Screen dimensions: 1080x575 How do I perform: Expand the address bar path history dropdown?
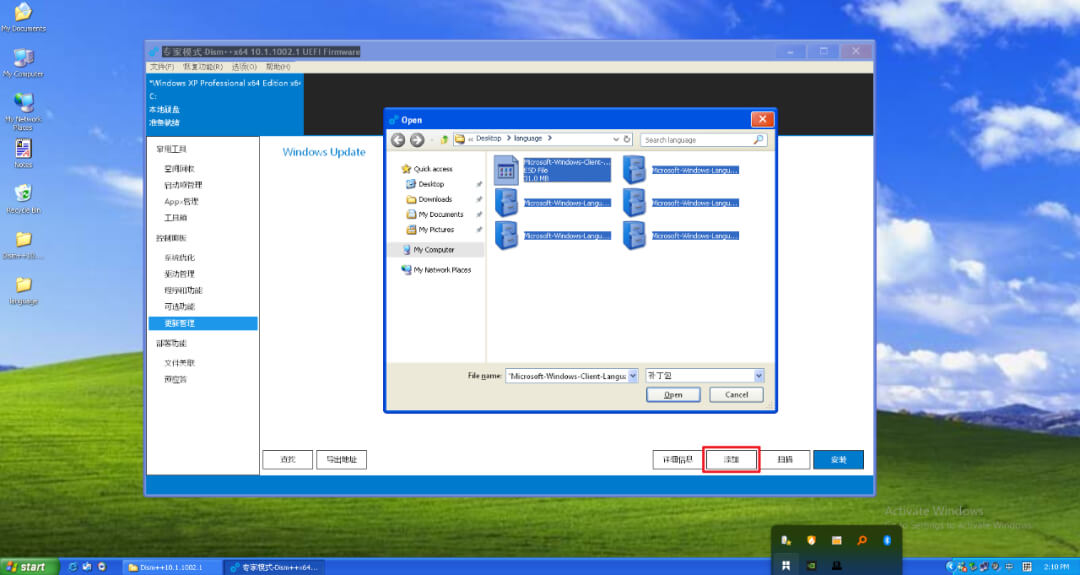click(615, 139)
